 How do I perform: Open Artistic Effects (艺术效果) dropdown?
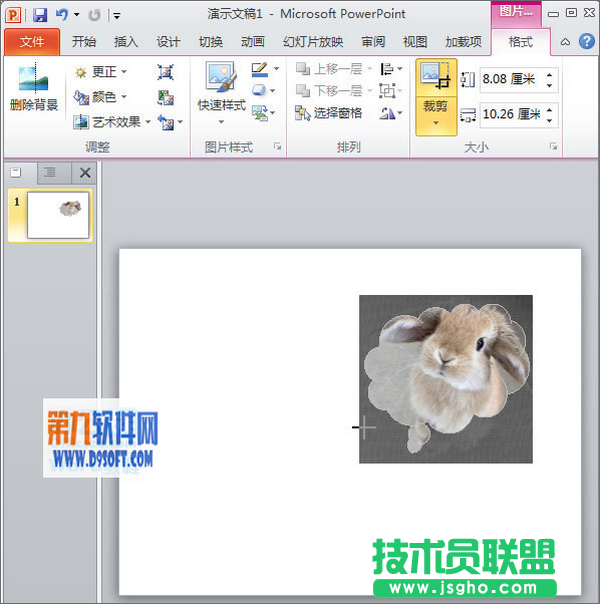point(112,122)
